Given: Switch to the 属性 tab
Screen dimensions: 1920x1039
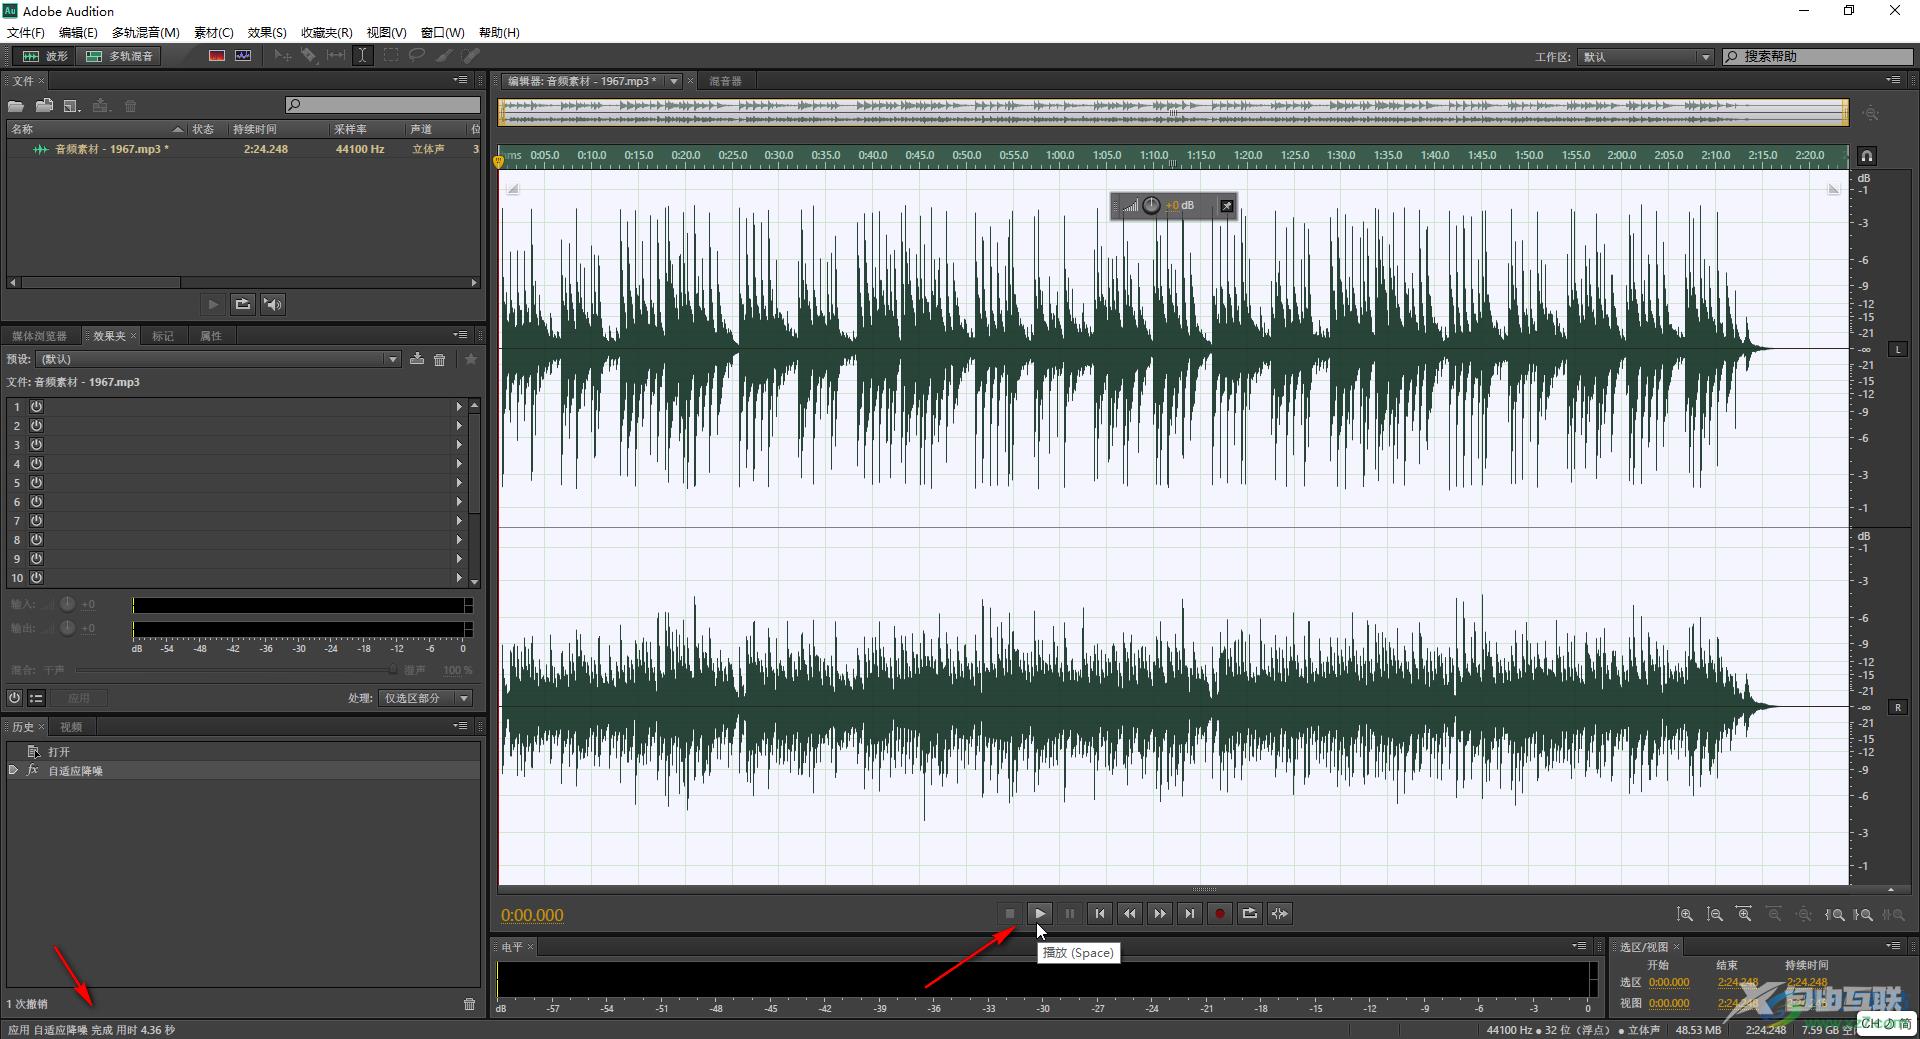Looking at the screenshot, I should pyautogui.click(x=211, y=336).
